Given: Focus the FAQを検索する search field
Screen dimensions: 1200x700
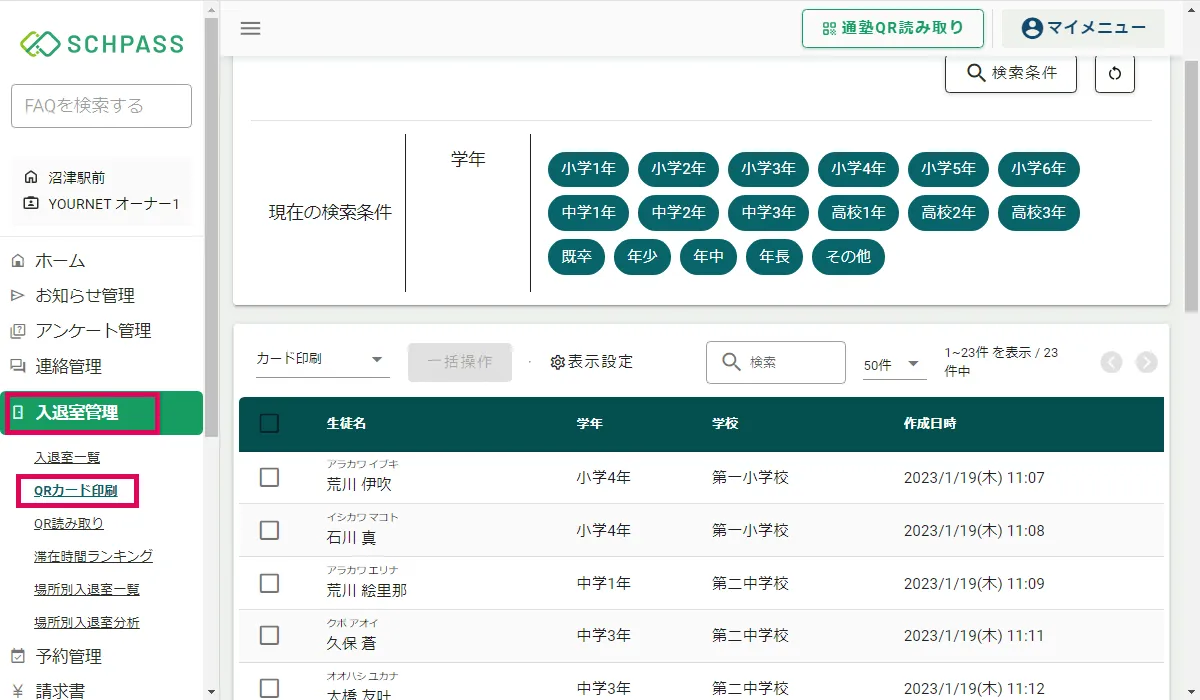Looking at the screenshot, I should (x=101, y=106).
